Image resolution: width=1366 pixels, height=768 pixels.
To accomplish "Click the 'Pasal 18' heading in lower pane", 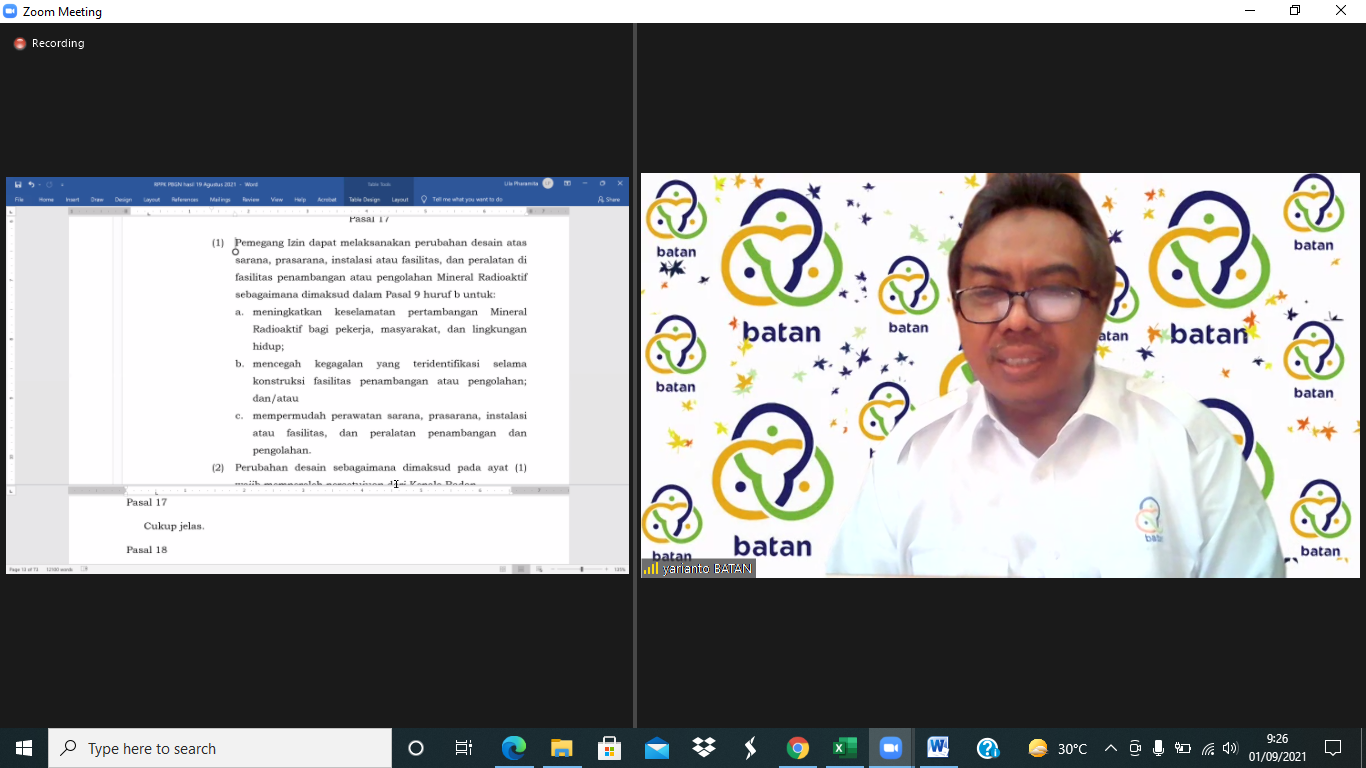I will [x=147, y=550].
